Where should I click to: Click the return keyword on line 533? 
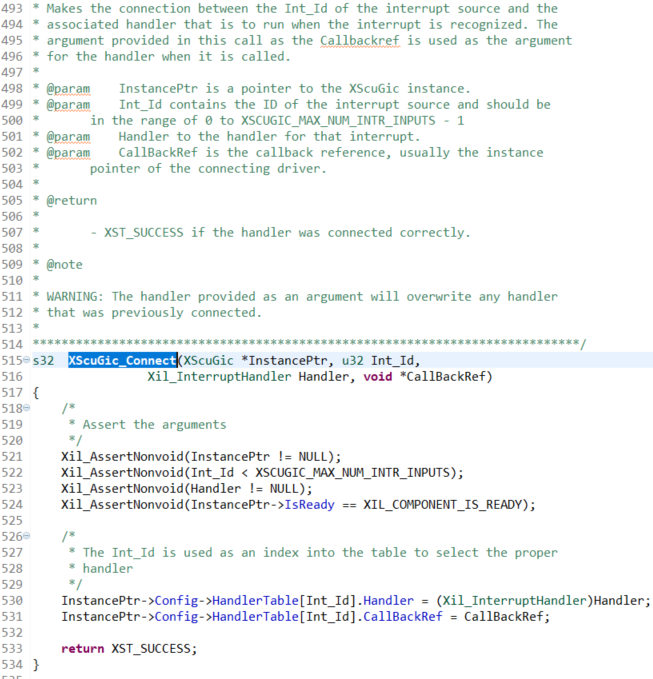pyautogui.click(x=83, y=649)
